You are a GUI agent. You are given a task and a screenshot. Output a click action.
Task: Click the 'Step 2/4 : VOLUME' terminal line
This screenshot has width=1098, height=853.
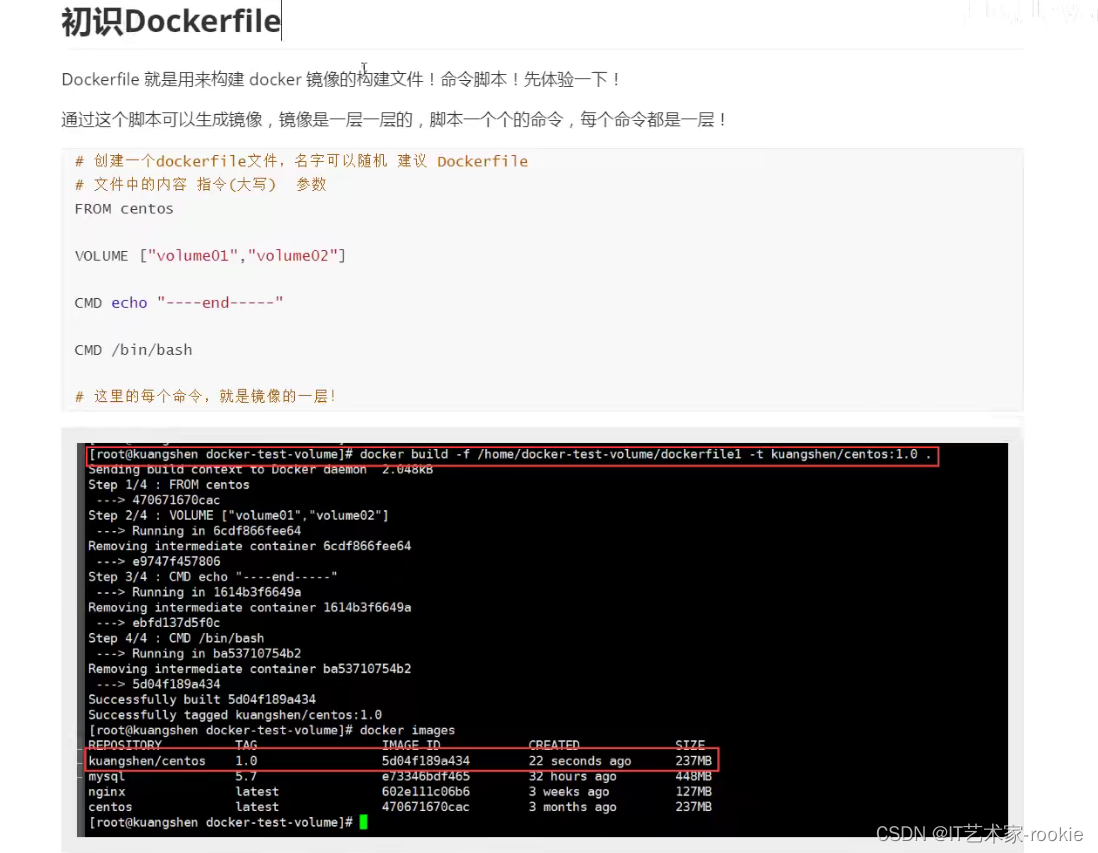tap(238, 515)
